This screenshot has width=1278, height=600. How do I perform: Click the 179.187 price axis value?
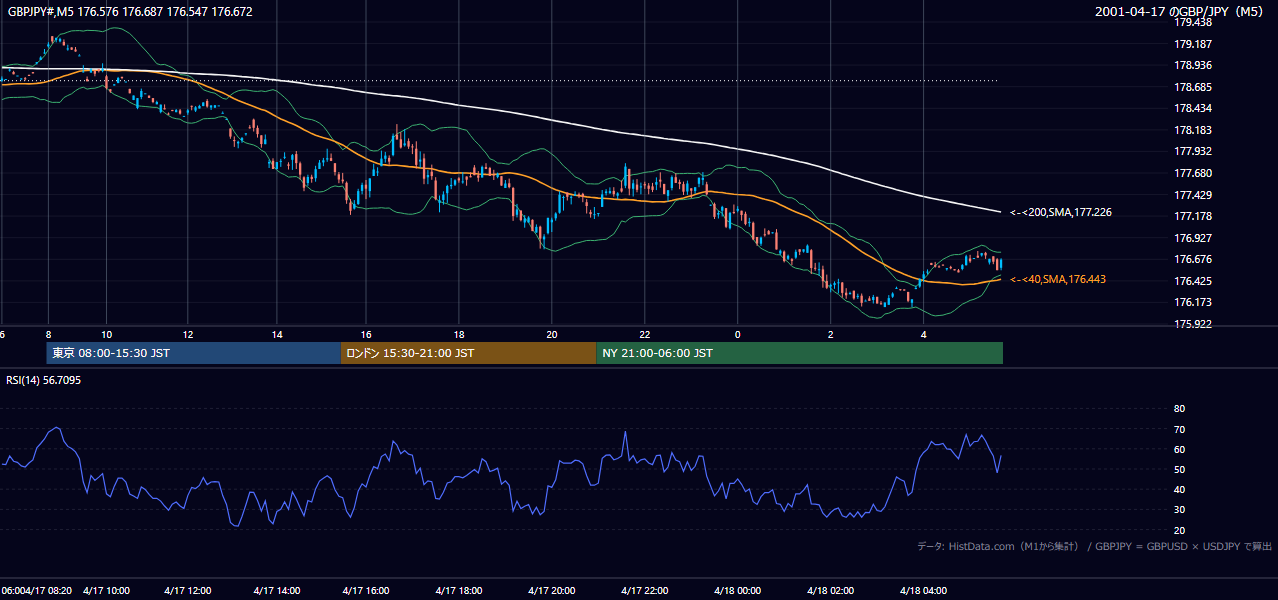pyautogui.click(x=1193, y=44)
